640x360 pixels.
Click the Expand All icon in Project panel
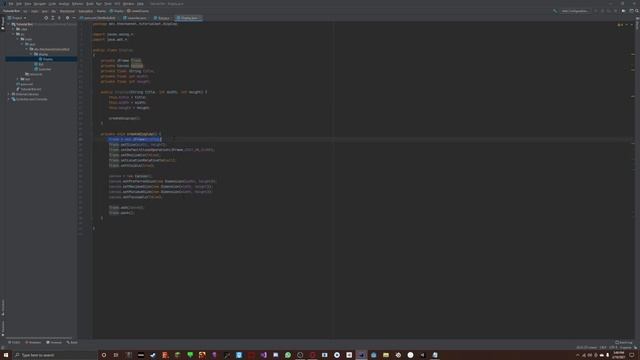53,18
